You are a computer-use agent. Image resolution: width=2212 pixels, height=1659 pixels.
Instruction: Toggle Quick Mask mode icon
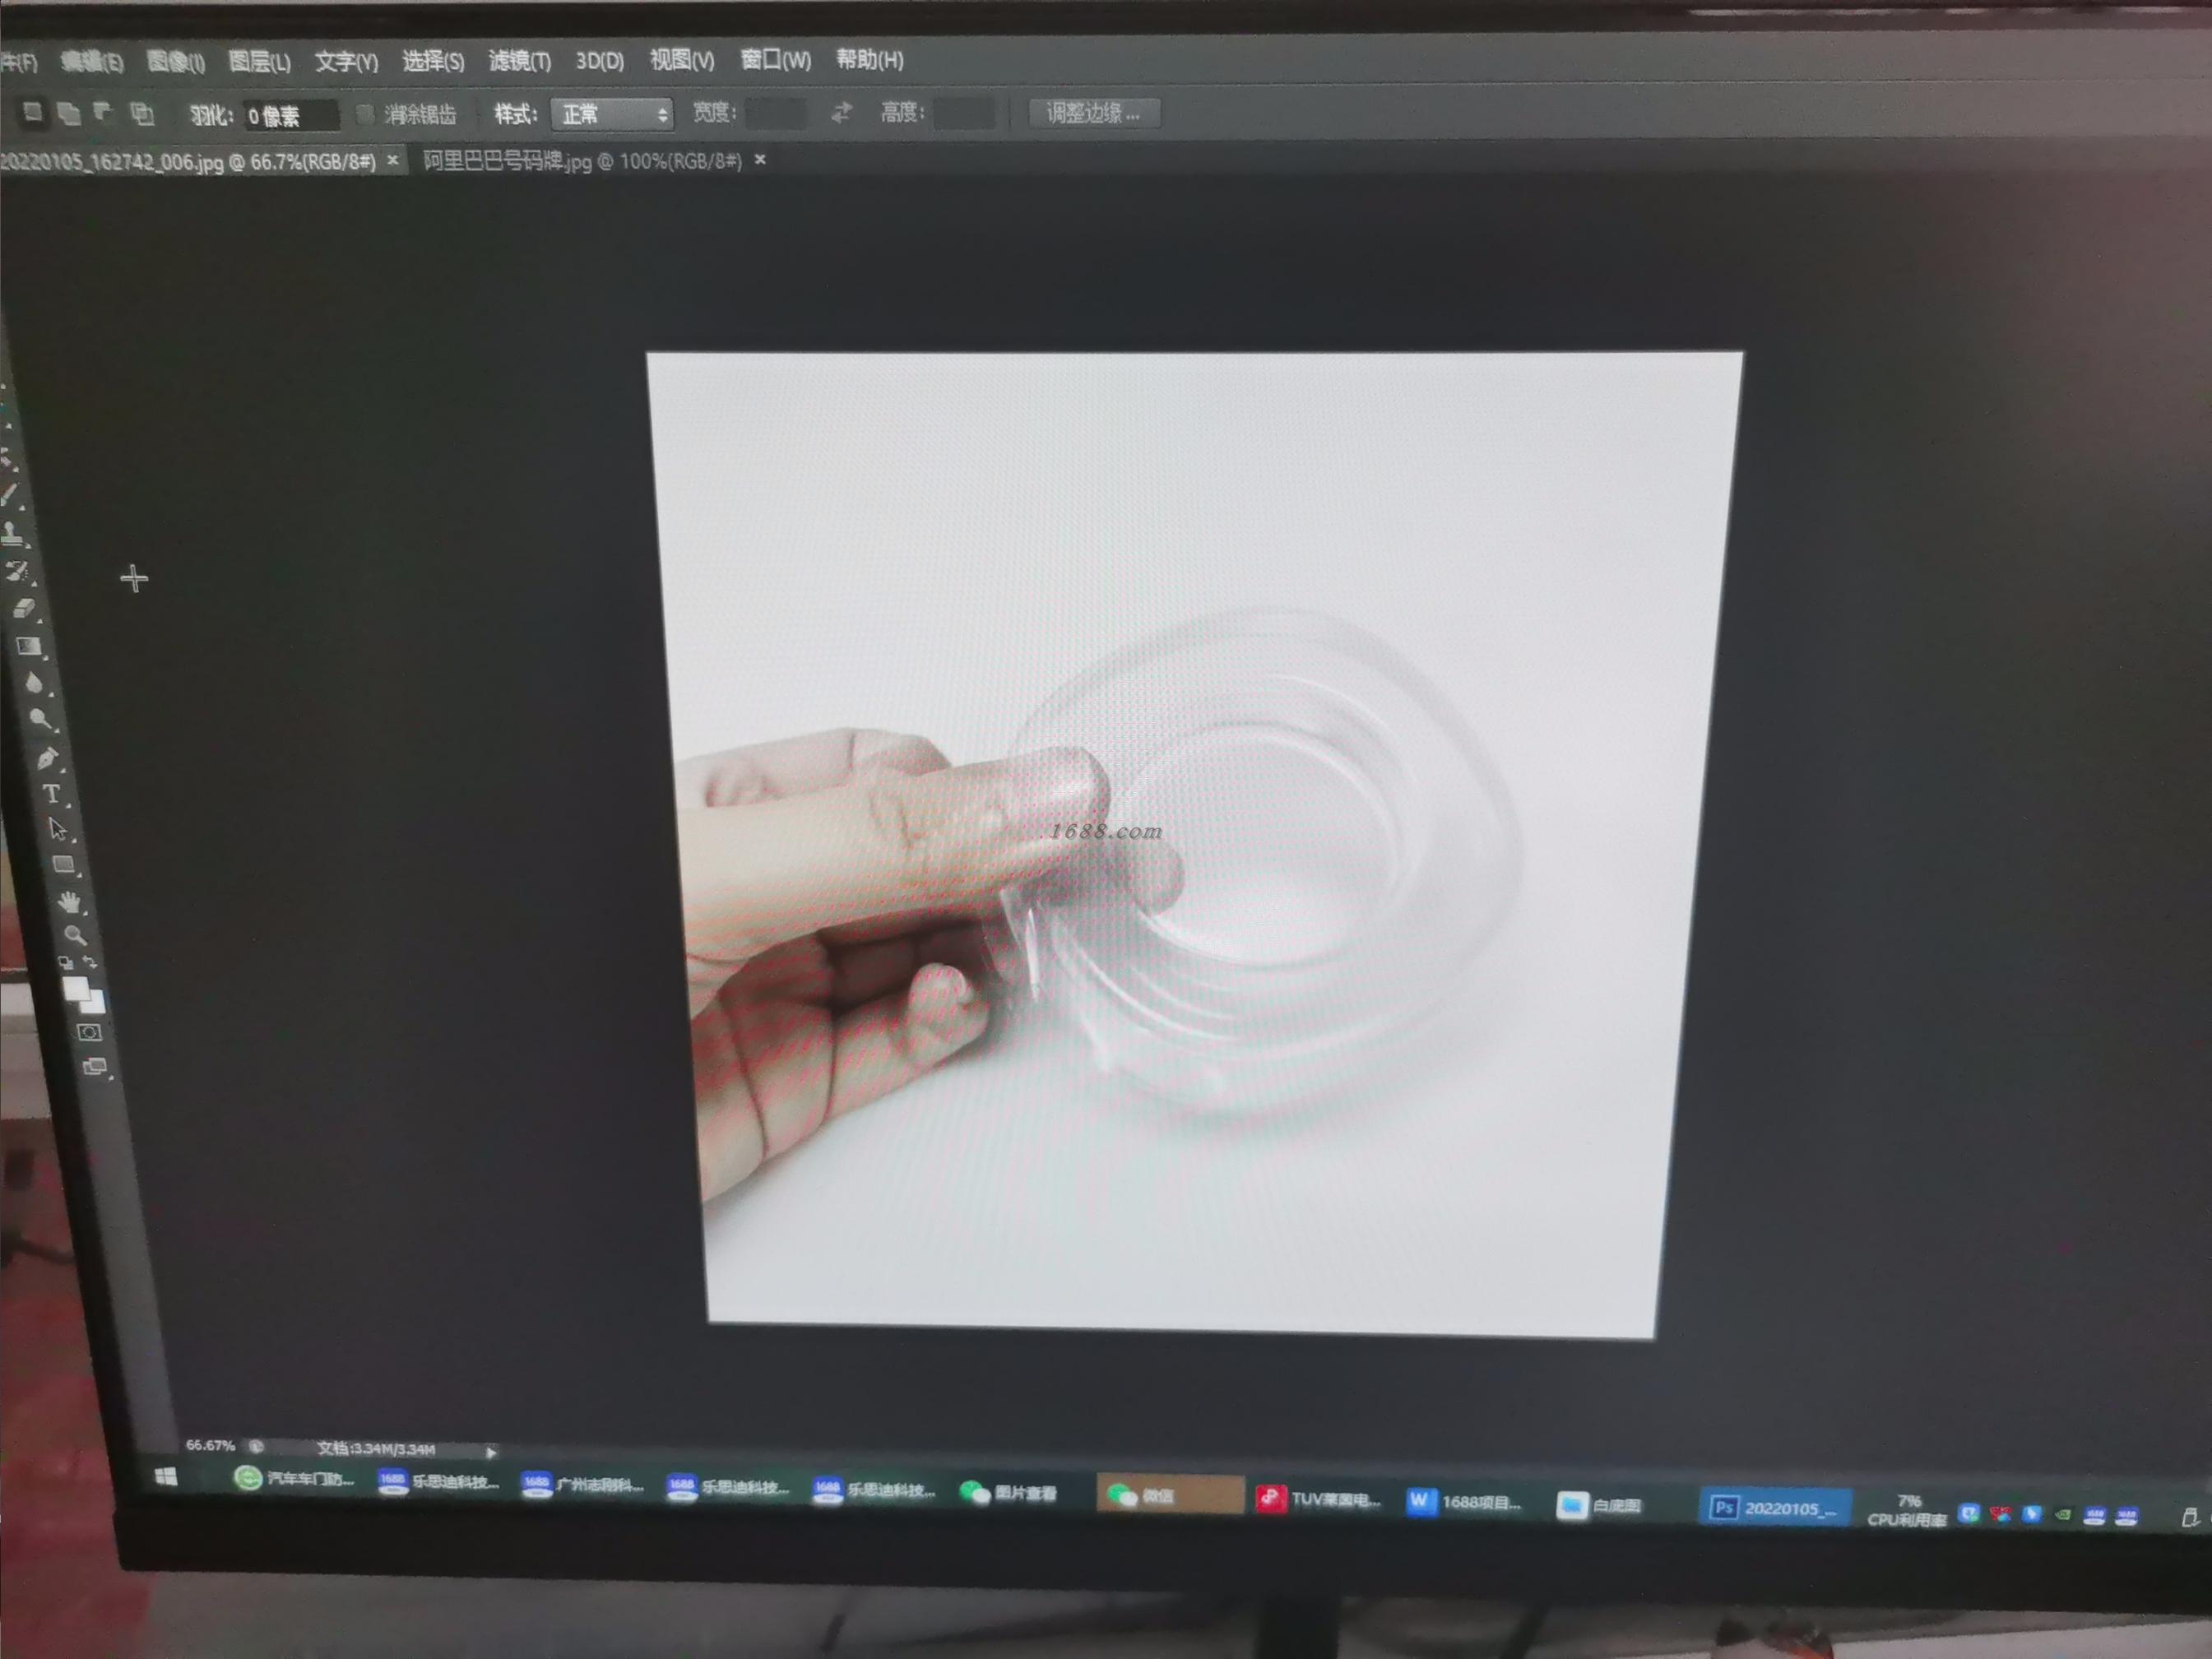click(x=89, y=1032)
